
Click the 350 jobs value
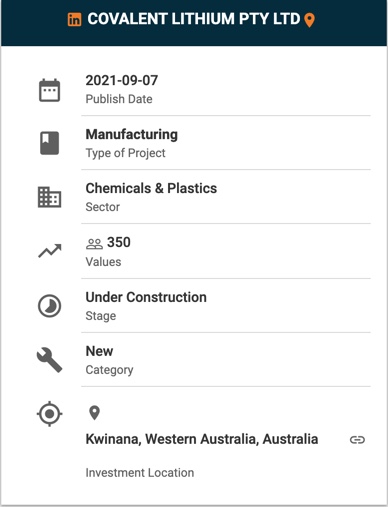click(119, 242)
